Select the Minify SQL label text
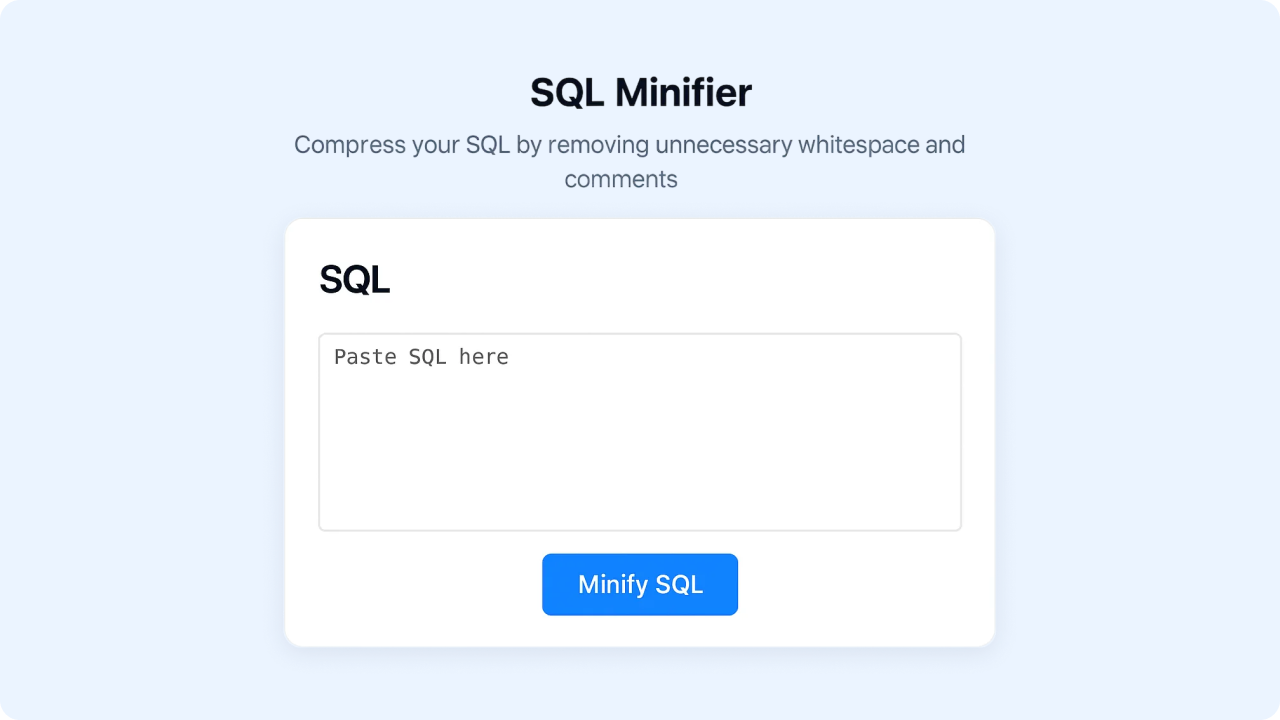This screenshot has width=1280, height=720. click(640, 584)
